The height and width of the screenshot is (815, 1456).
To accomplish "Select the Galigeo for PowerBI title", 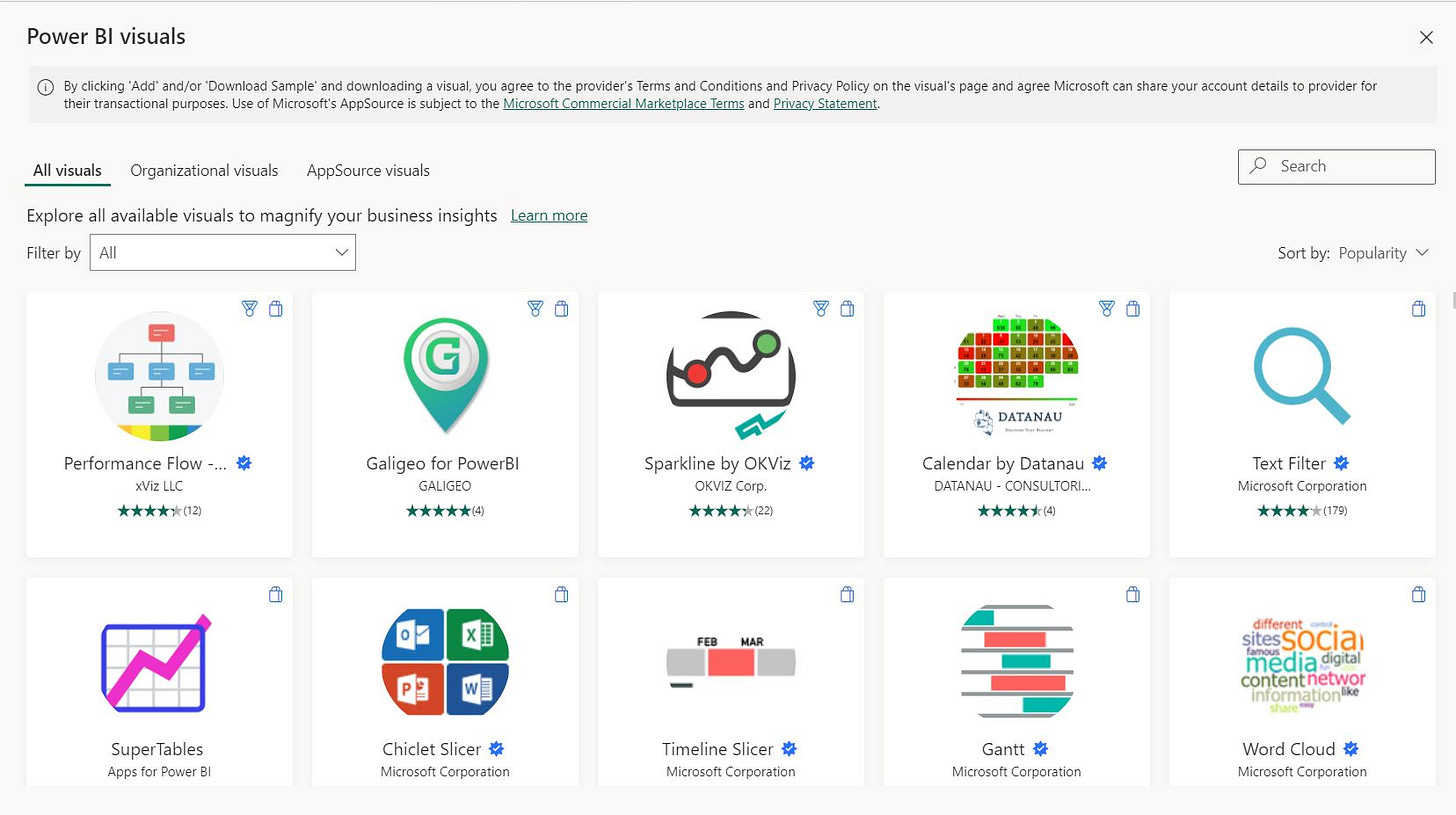I will [443, 463].
